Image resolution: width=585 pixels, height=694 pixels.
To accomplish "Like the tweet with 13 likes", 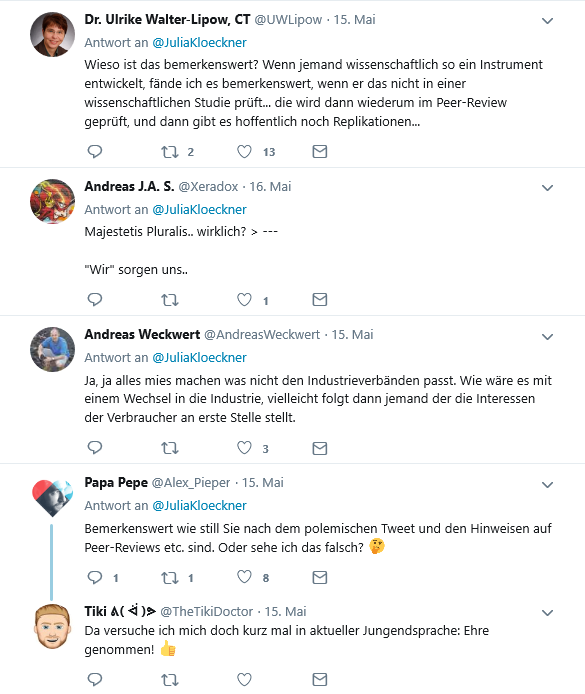I will [x=244, y=152].
